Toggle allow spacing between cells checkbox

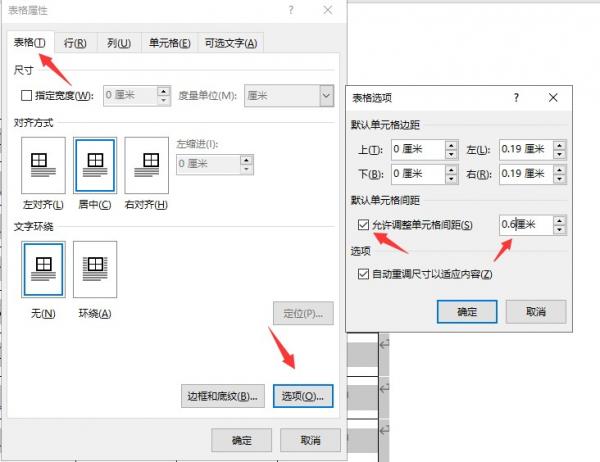[x=363, y=225]
